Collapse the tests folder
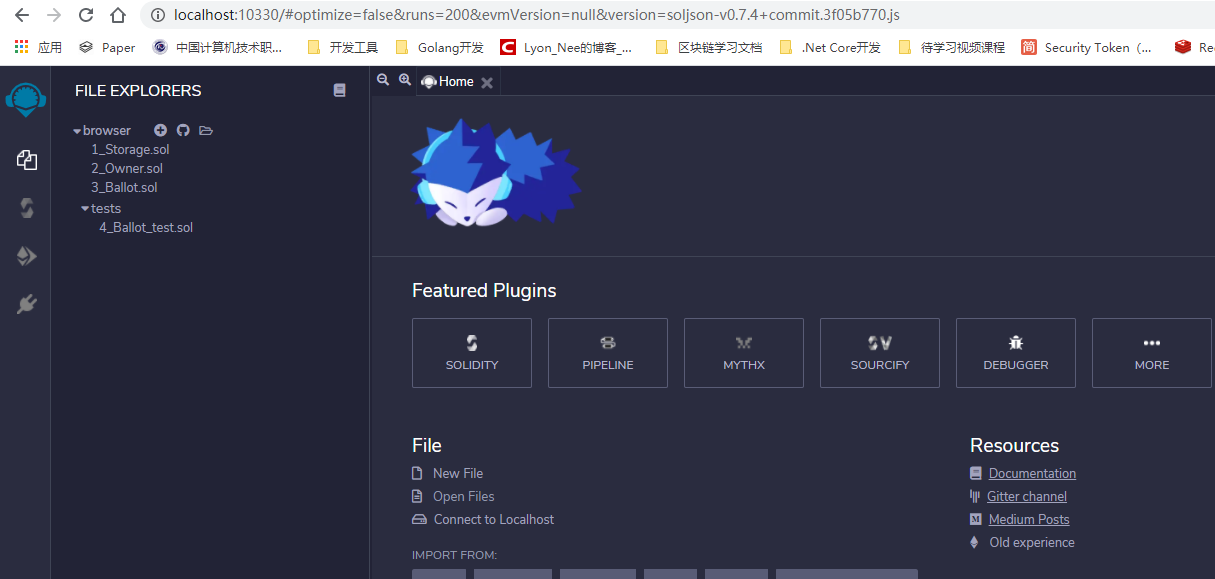 [85, 209]
